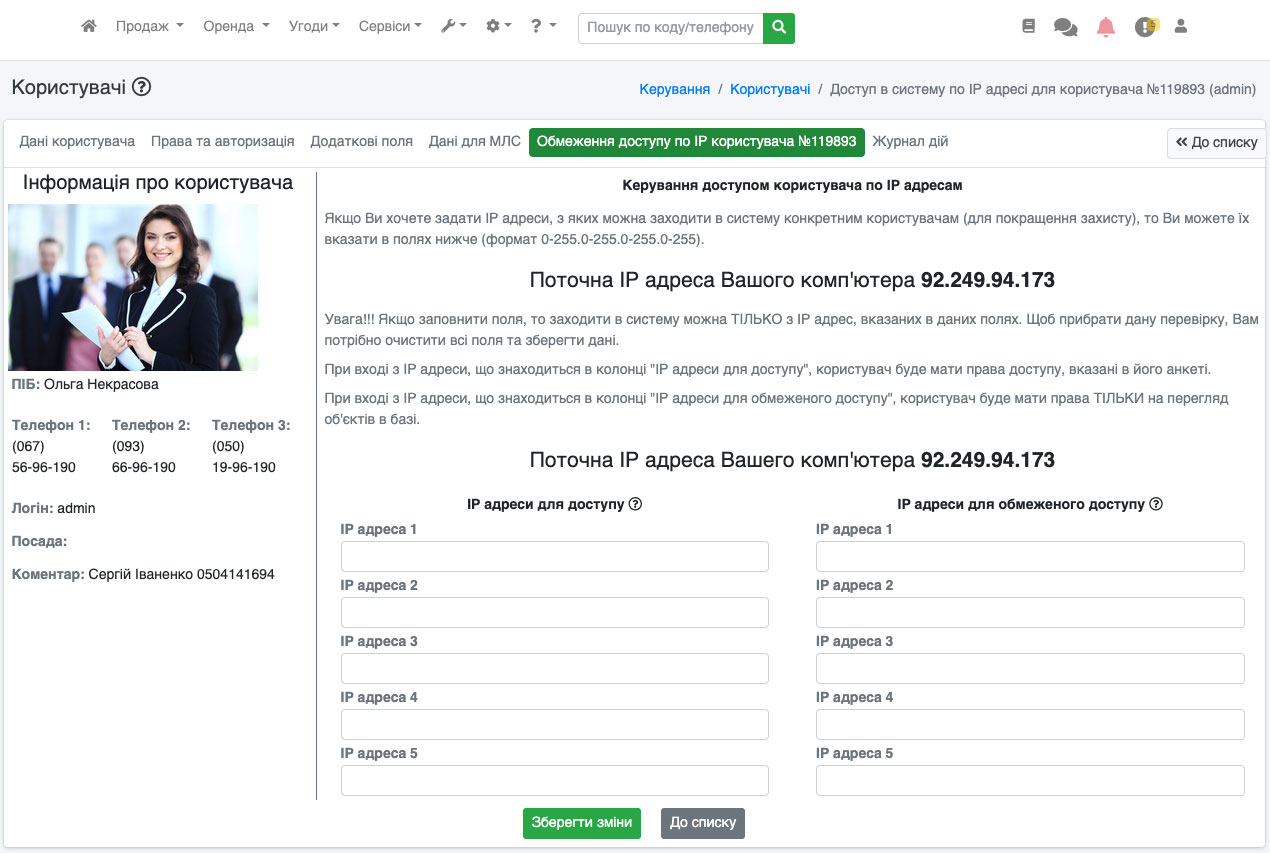This screenshot has height=853, width=1270.
Task: Open the book documentation icon
Action: 1029,27
